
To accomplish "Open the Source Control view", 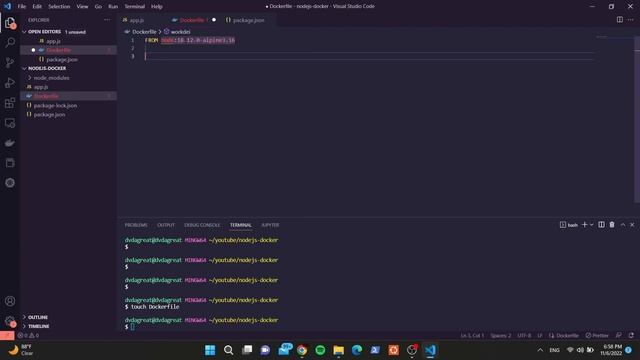I will point(10,62).
